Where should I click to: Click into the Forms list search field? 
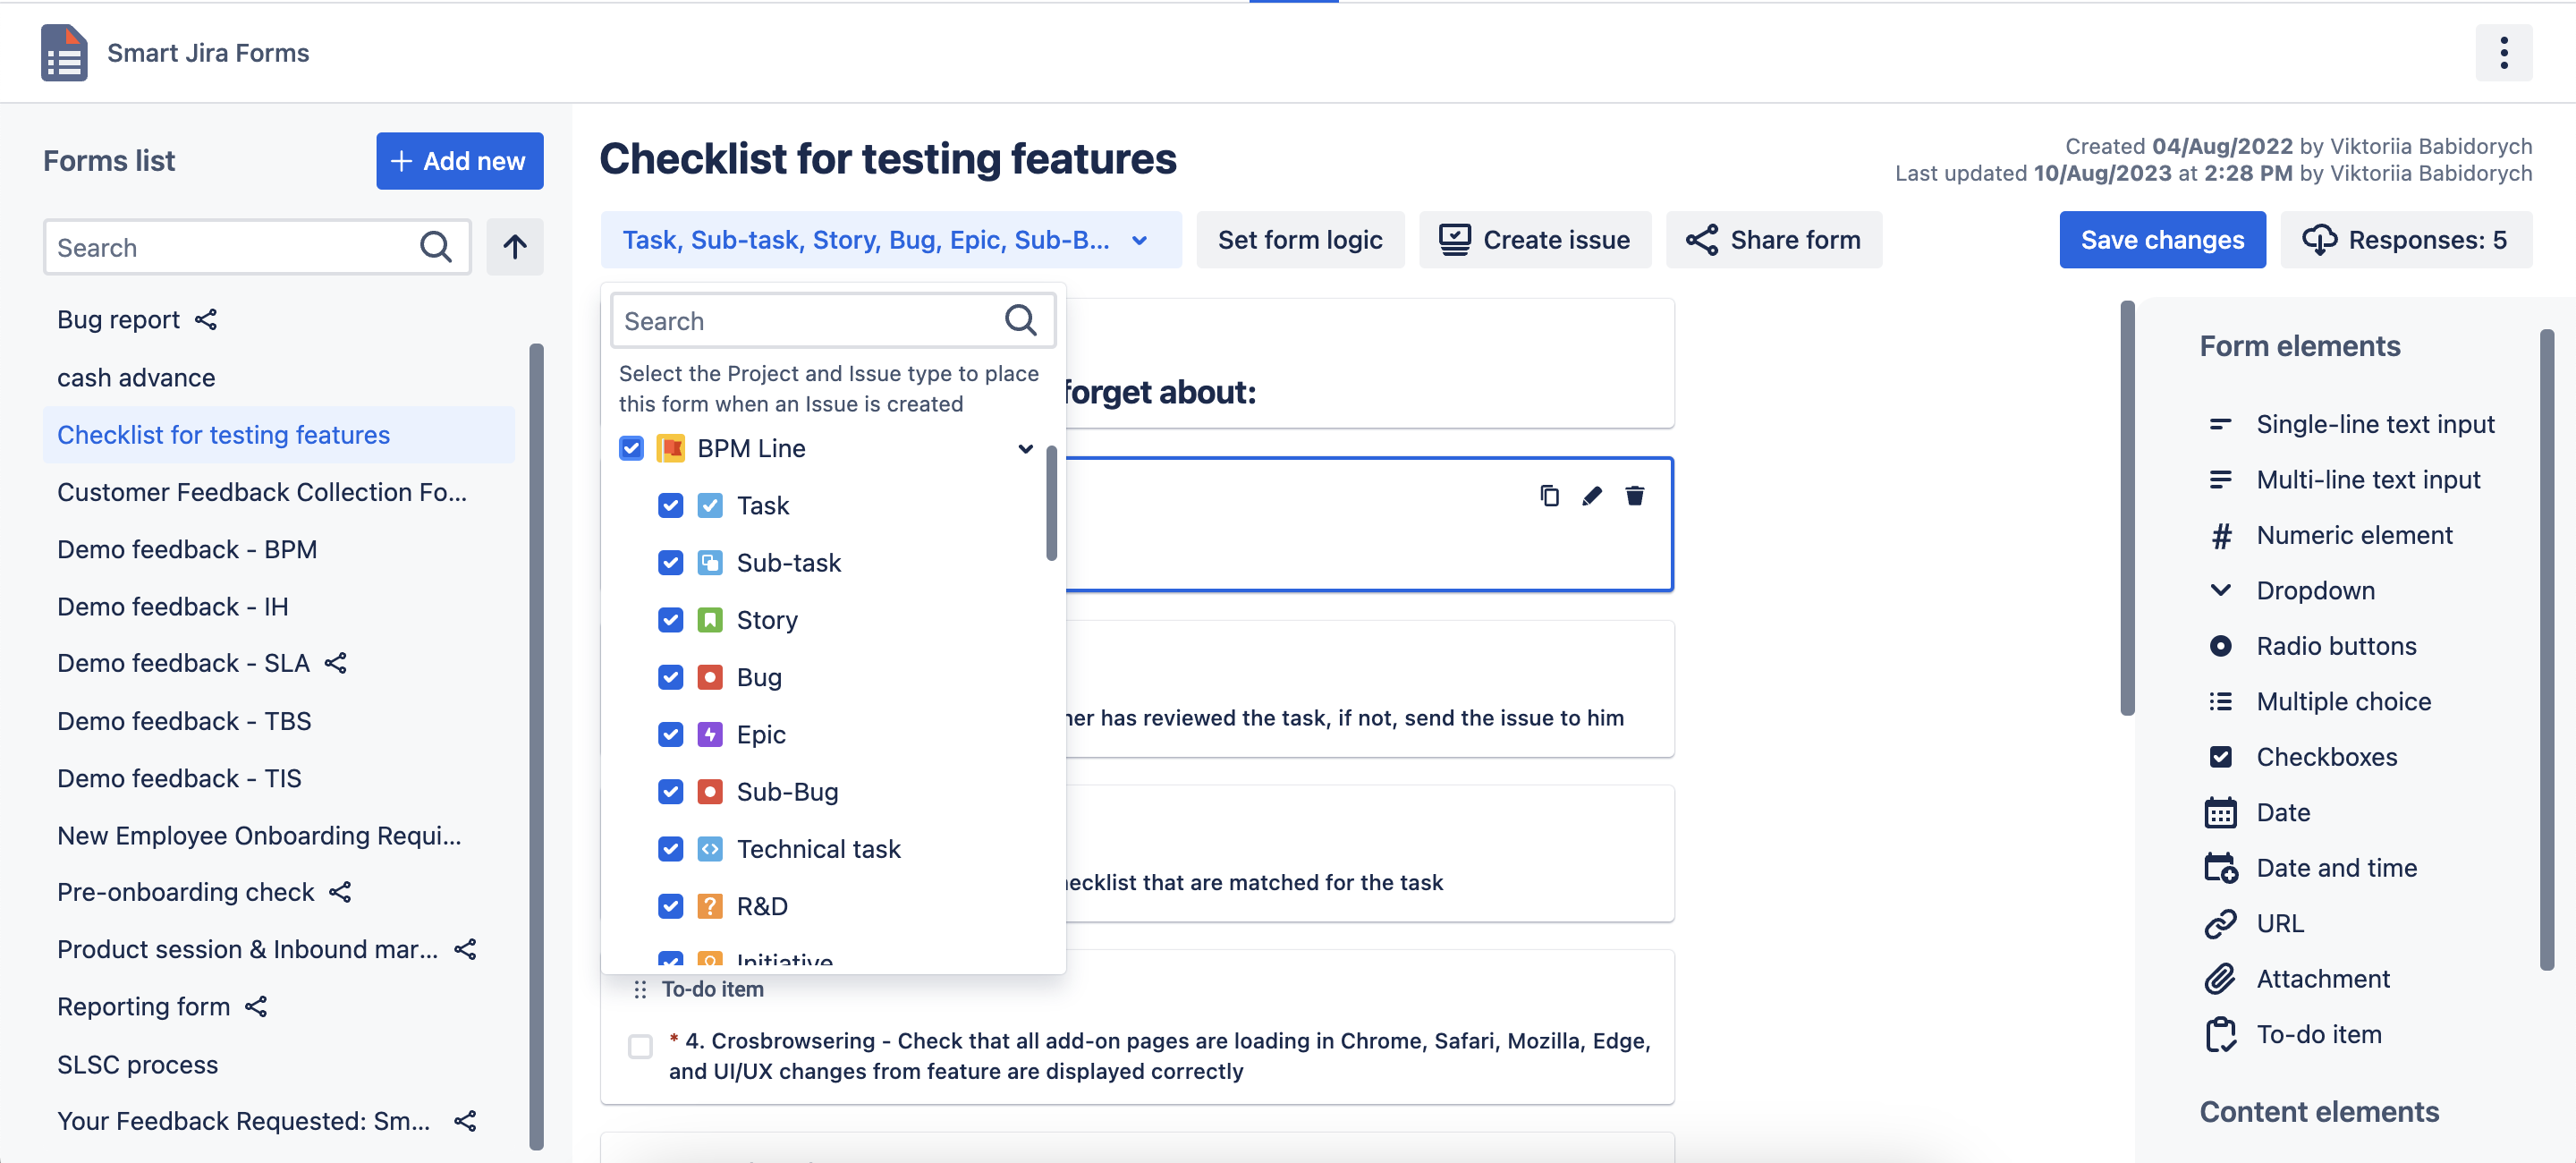point(230,247)
